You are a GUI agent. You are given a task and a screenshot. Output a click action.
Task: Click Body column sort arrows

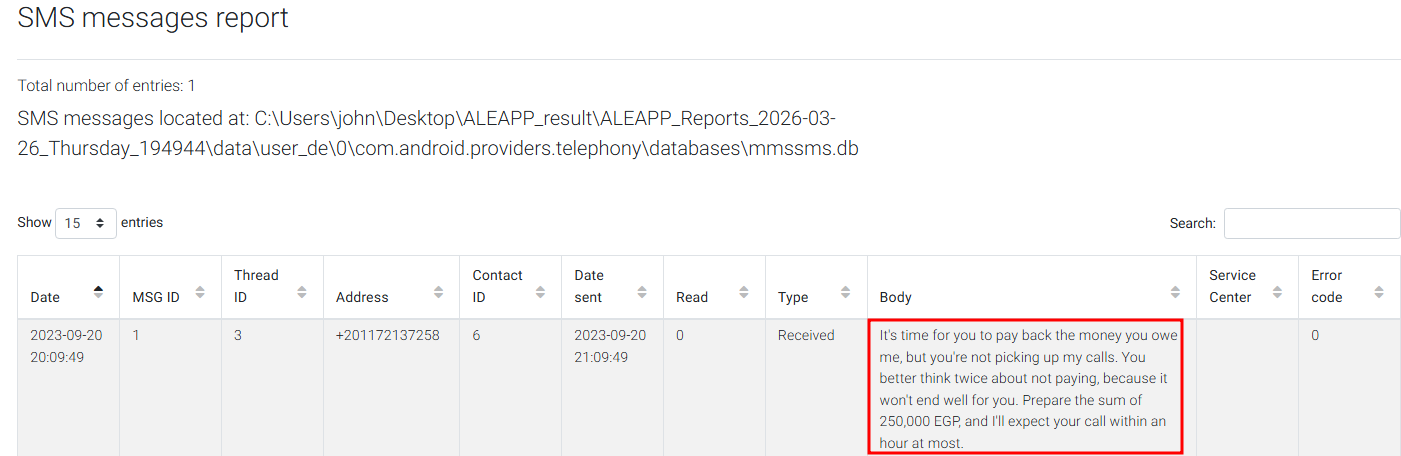[x=1175, y=292]
